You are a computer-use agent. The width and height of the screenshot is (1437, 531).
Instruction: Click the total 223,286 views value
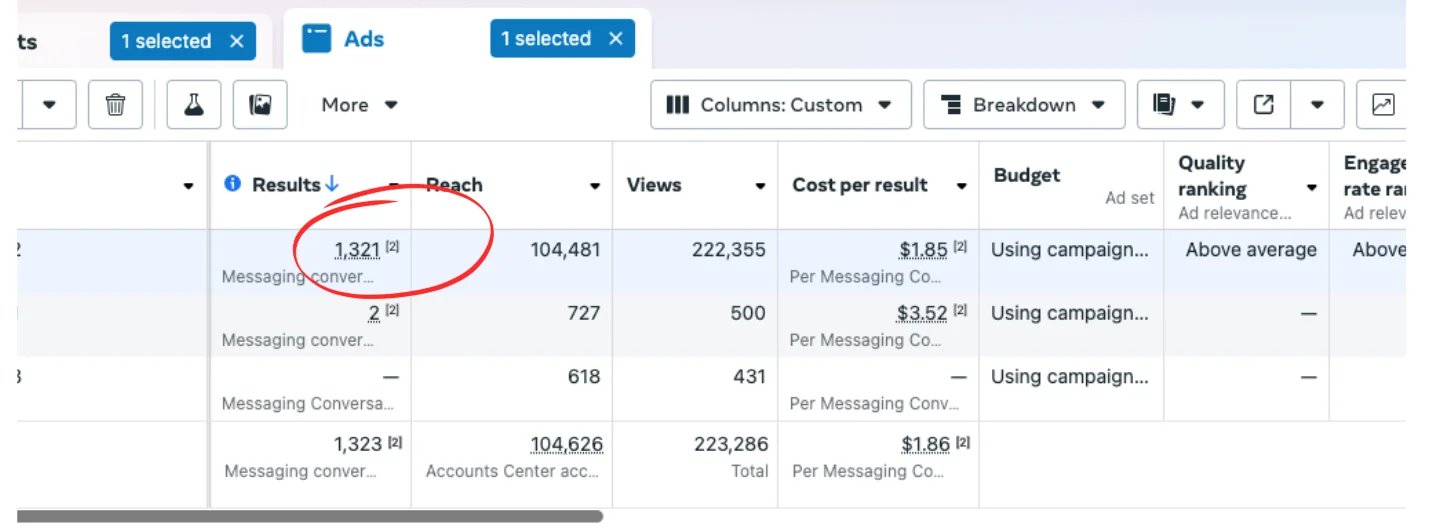pos(730,444)
